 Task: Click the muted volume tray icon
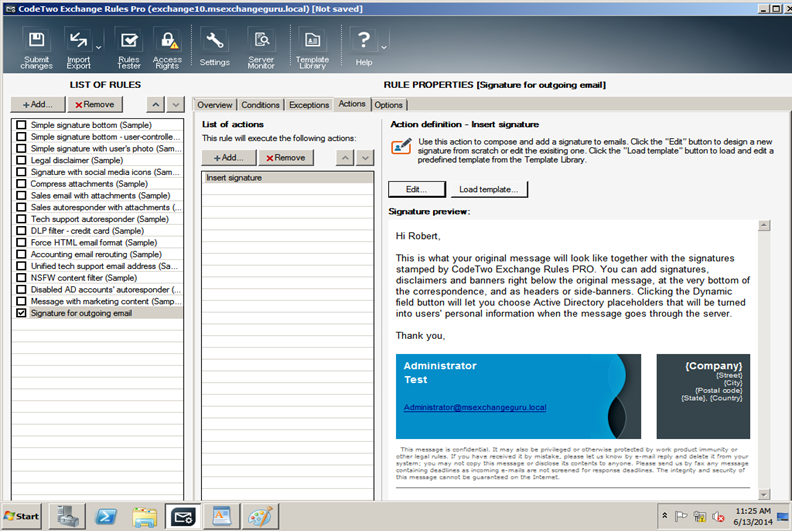[x=718, y=516]
